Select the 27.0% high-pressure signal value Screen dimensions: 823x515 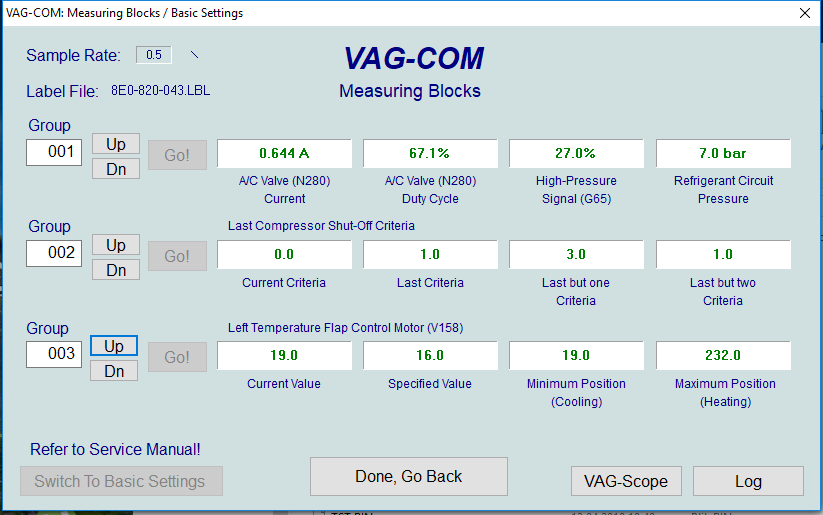(x=576, y=153)
